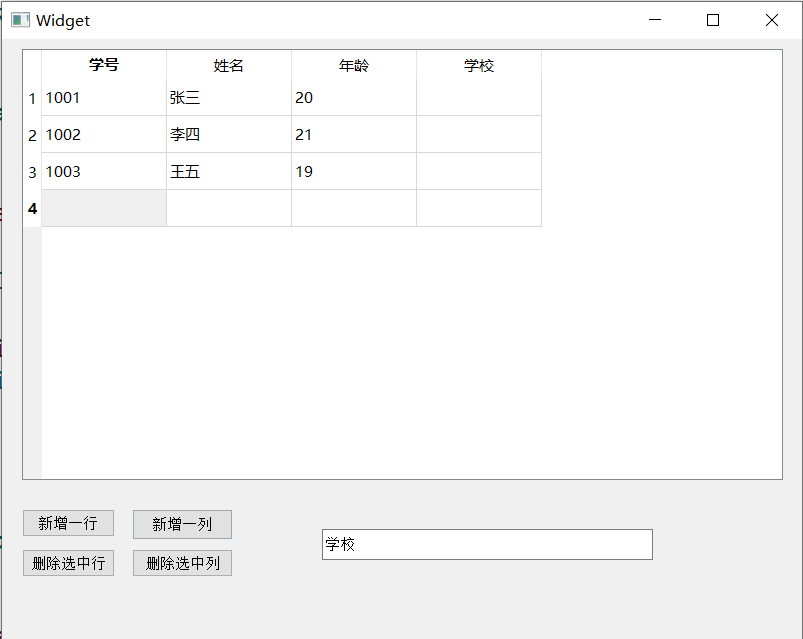Click the Widget window icon in title bar
The height and width of the screenshot is (639, 803).
20,20
